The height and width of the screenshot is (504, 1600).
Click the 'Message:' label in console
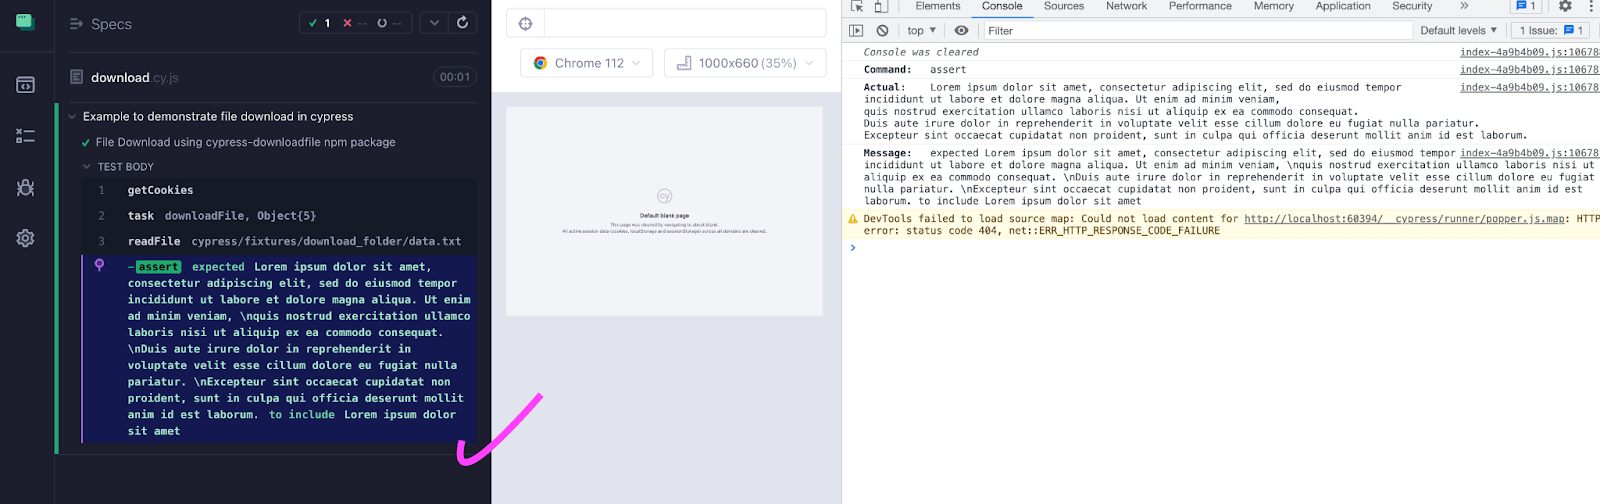pyautogui.click(x=888, y=154)
